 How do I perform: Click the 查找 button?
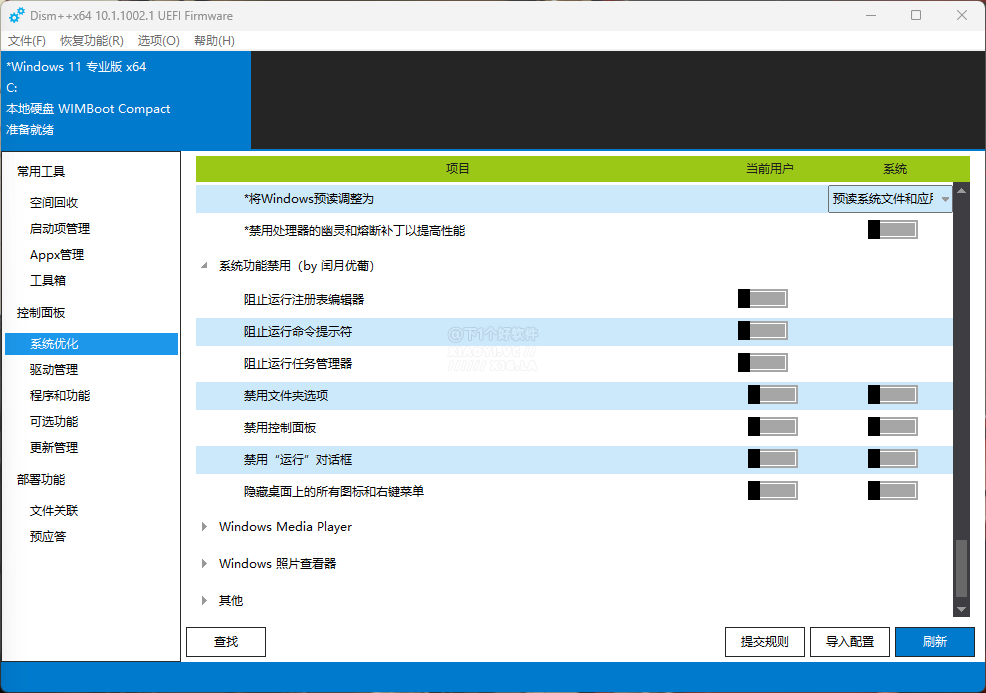(x=226, y=641)
